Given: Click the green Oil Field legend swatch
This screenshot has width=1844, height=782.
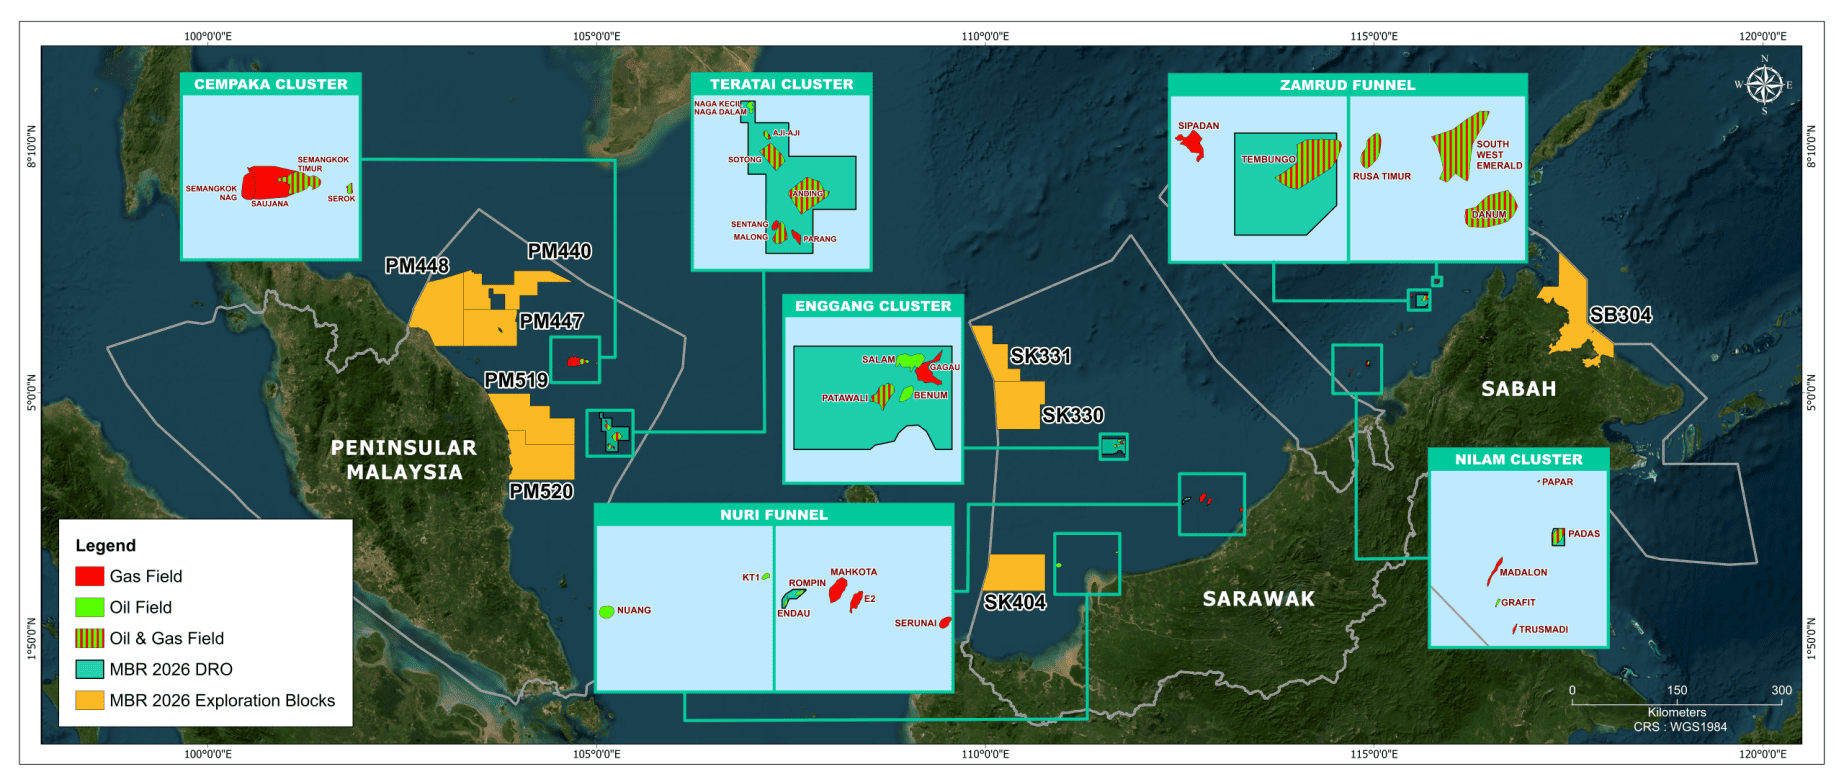Looking at the screenshot, I should point(90,607).
